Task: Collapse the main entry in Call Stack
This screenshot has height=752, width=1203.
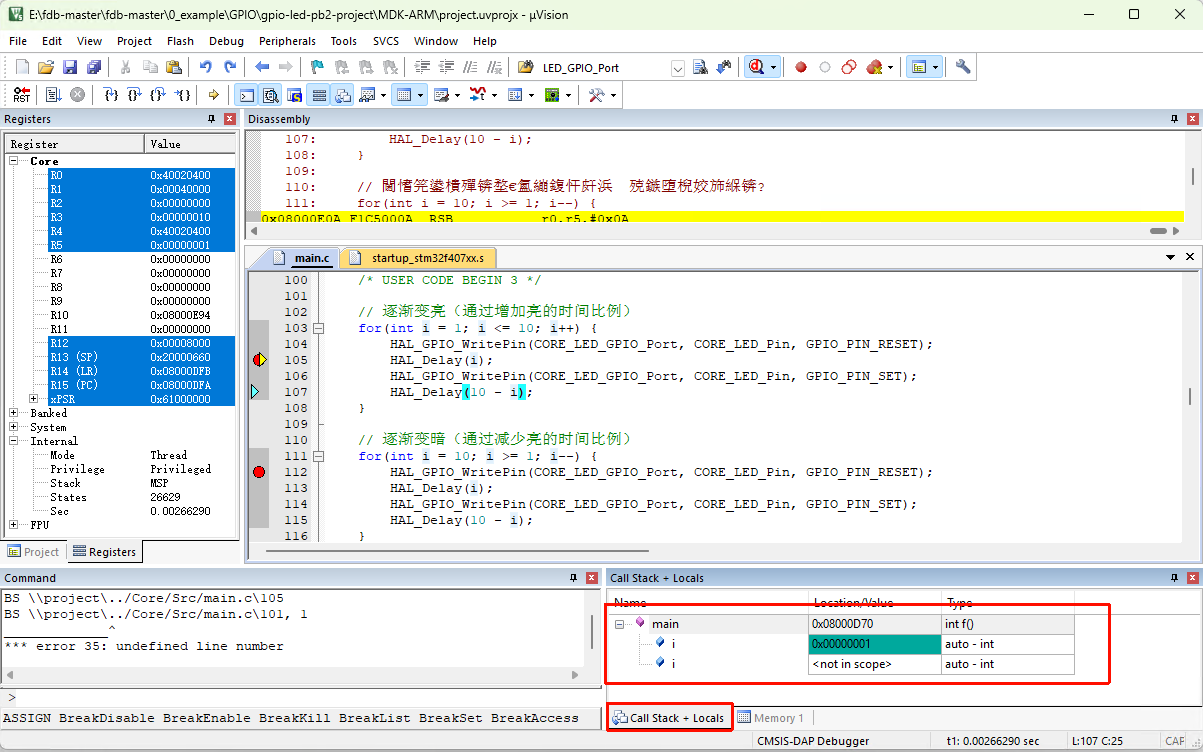Action: point(620,624)
